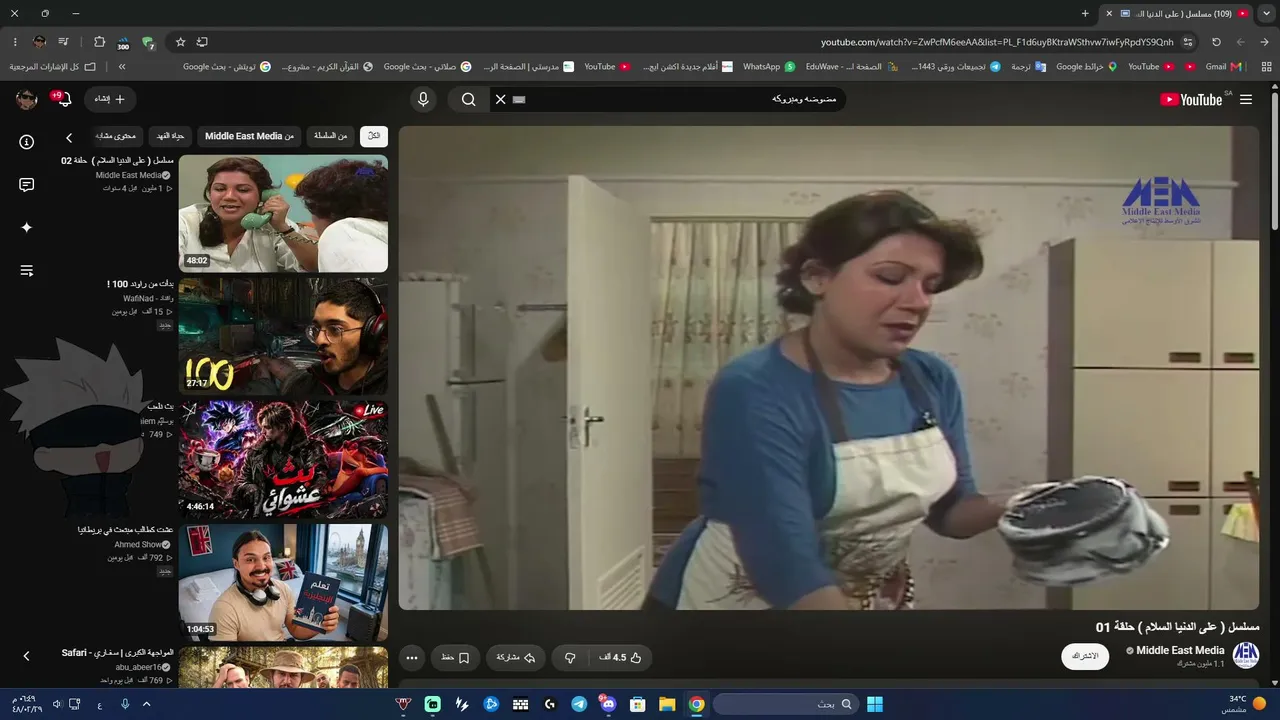Open Chrome tab search dropdown
1280x720 pixels.
pos(1265,13)
